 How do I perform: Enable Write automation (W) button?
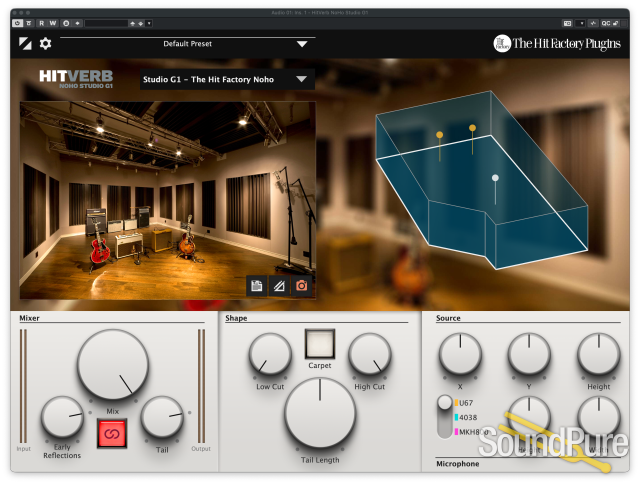point(53,23)
